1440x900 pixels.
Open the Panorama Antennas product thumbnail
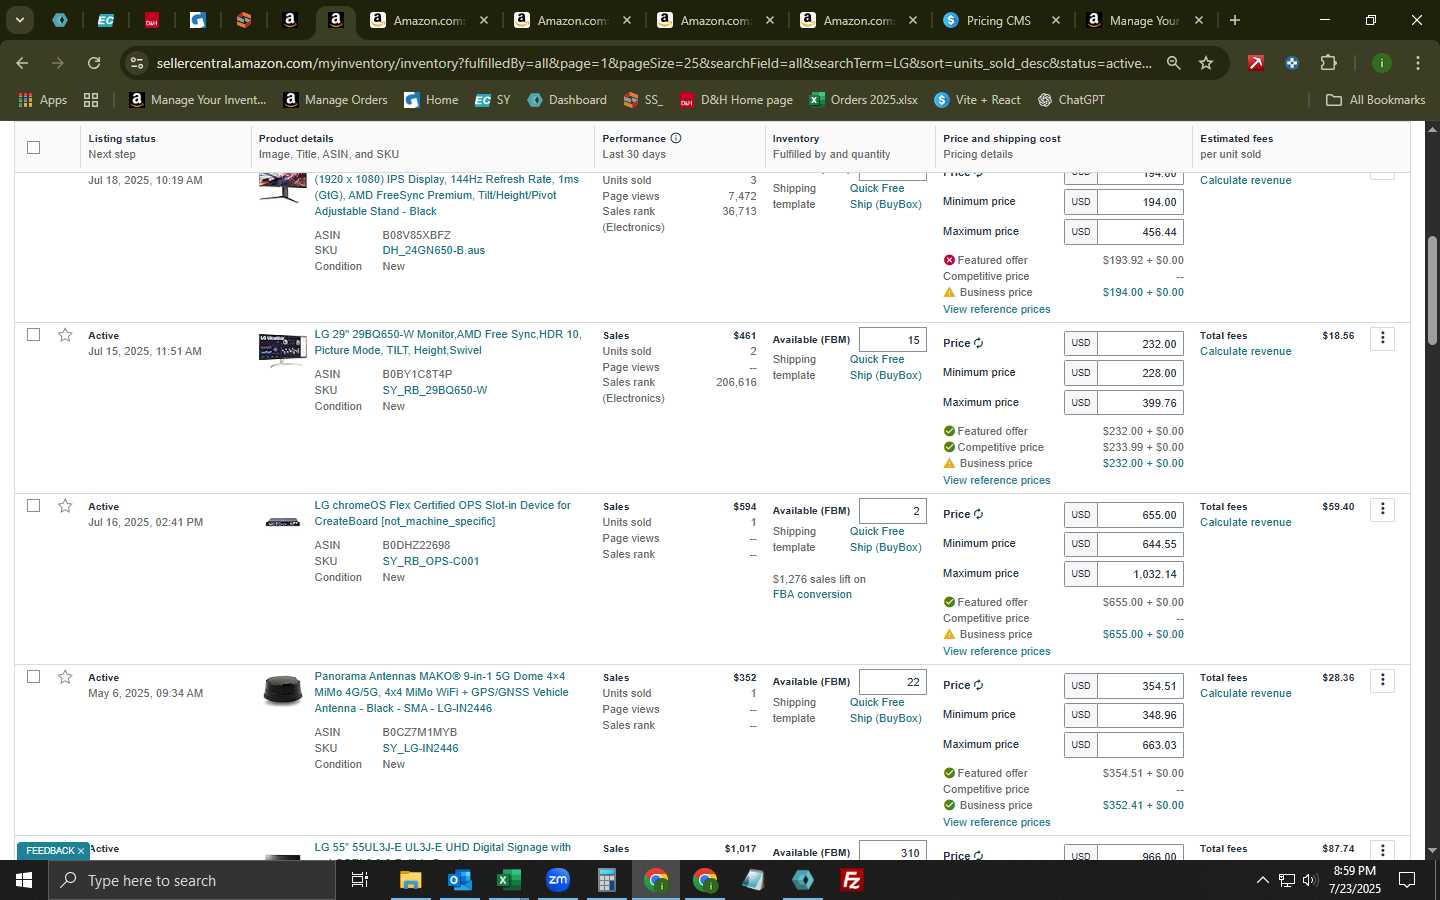coord(282,689)
